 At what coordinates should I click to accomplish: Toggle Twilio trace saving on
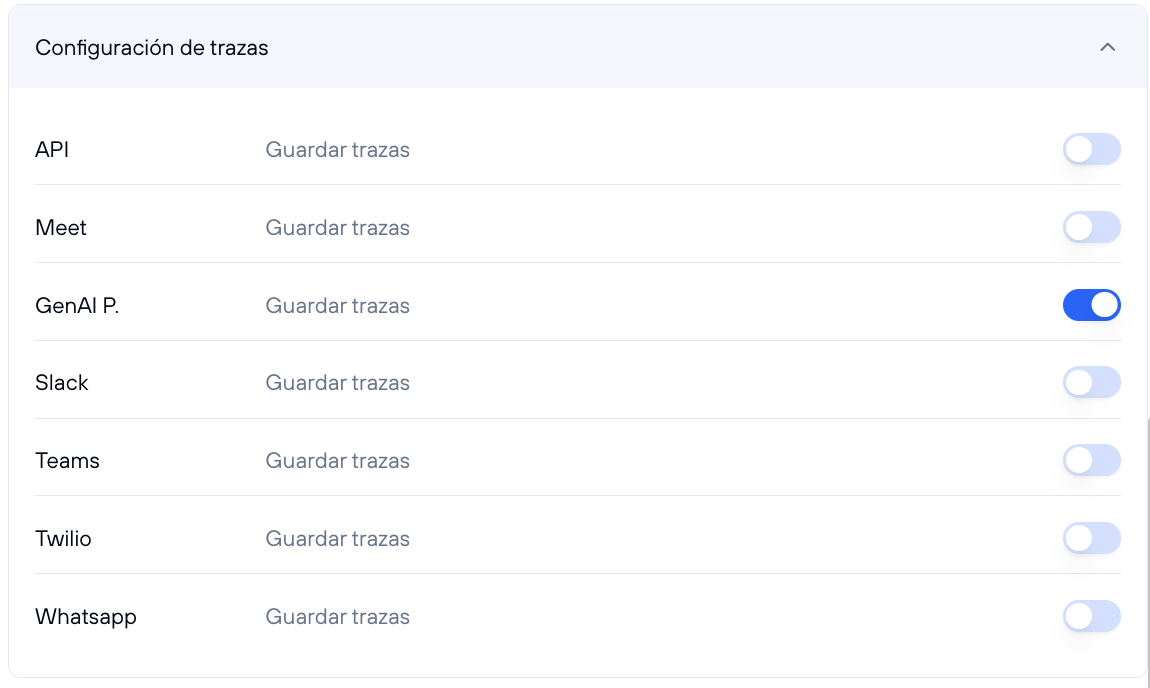[1091, 539]
